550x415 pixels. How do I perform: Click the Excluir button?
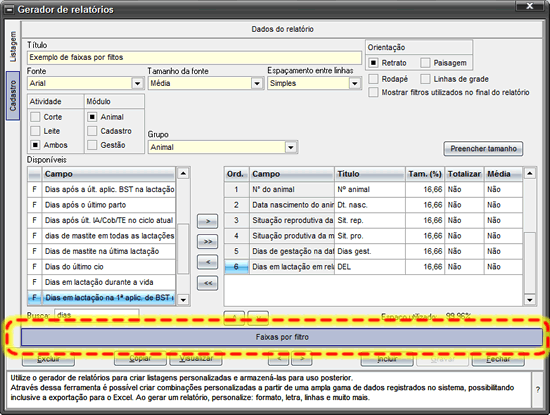[x=48, y=359]
